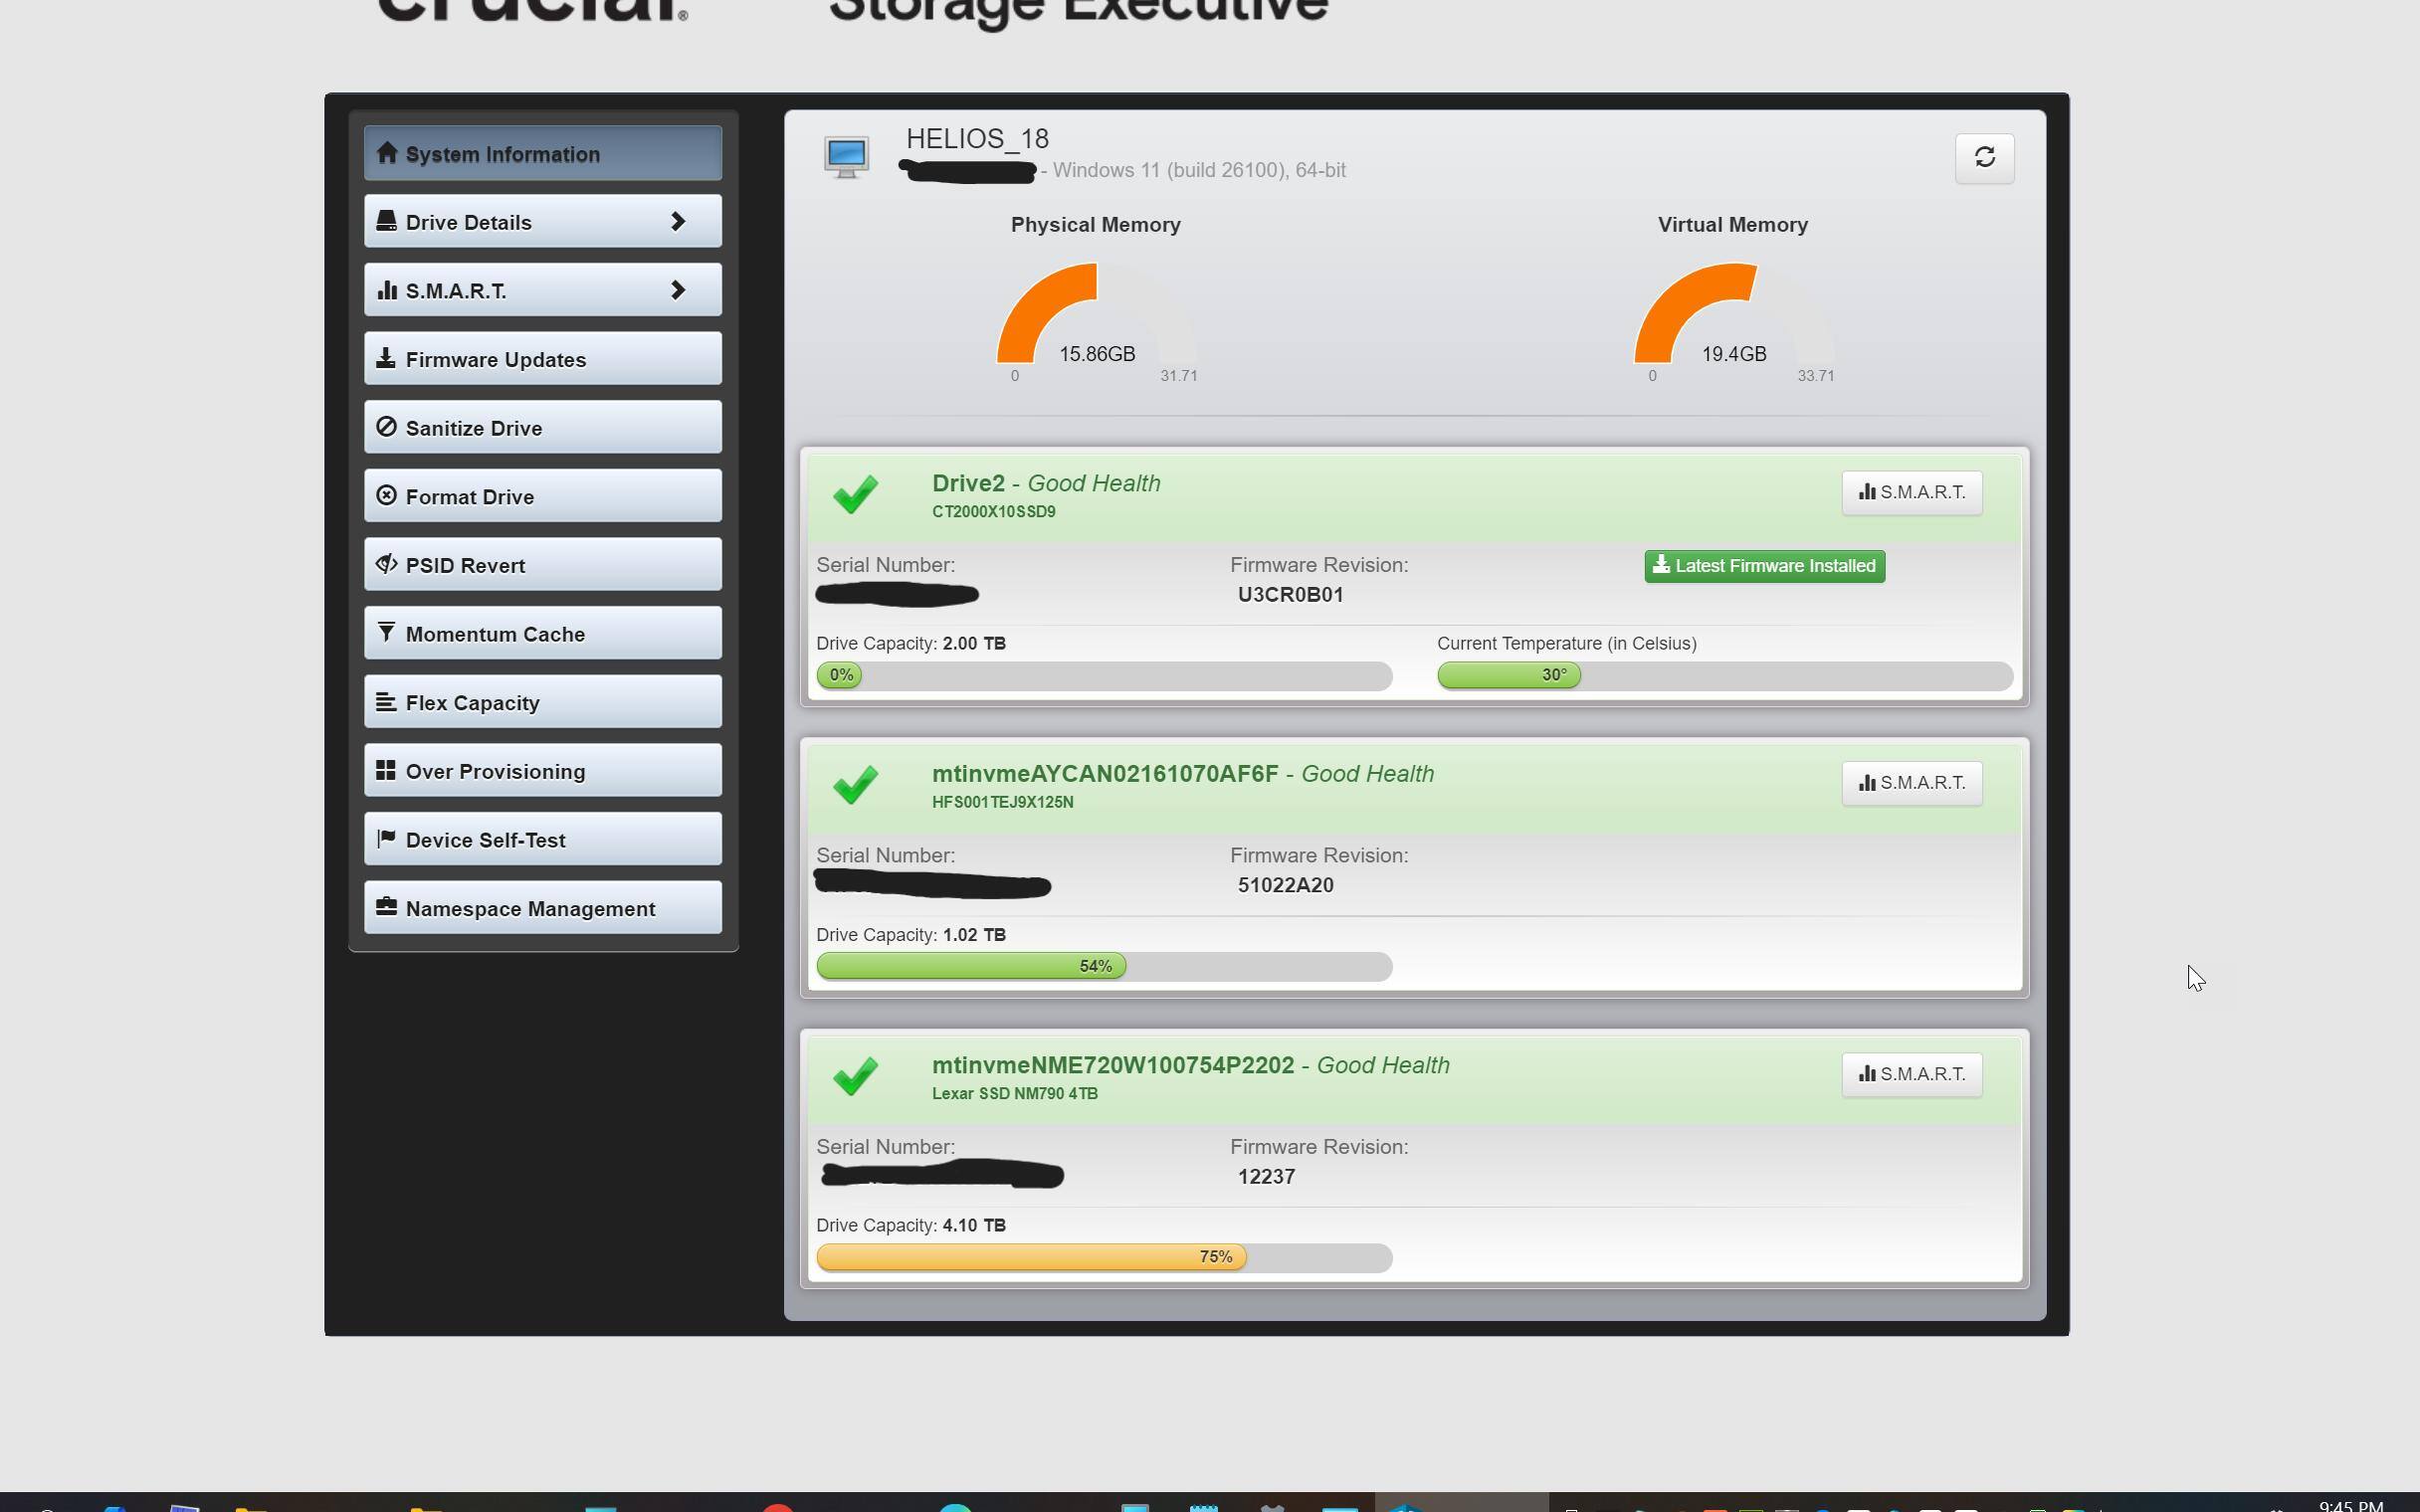Viewport: 2420px width, 1512px height.
Task: Expand Drive Details submenu arrow
Action: pos(678,221)
